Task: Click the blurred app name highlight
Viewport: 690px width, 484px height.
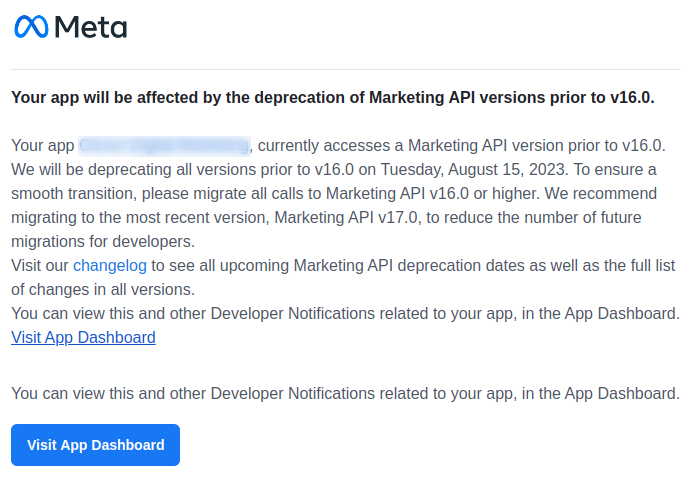Action: (x=165, y=146)
